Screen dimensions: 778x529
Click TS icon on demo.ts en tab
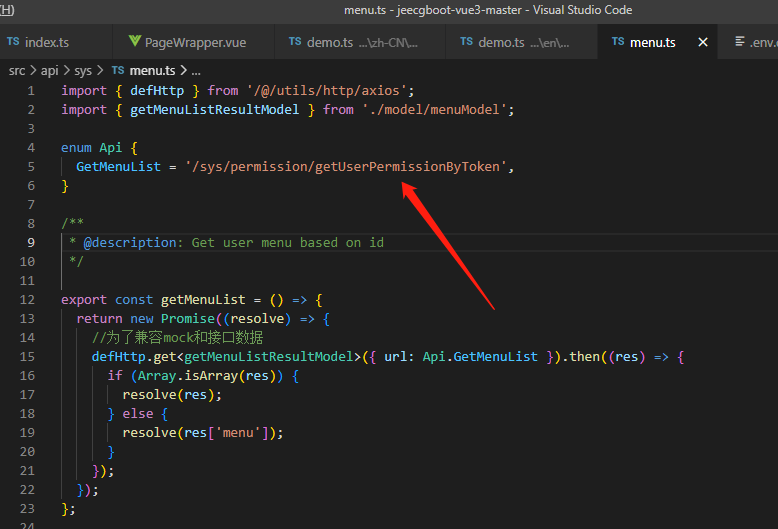pos(466,42)
